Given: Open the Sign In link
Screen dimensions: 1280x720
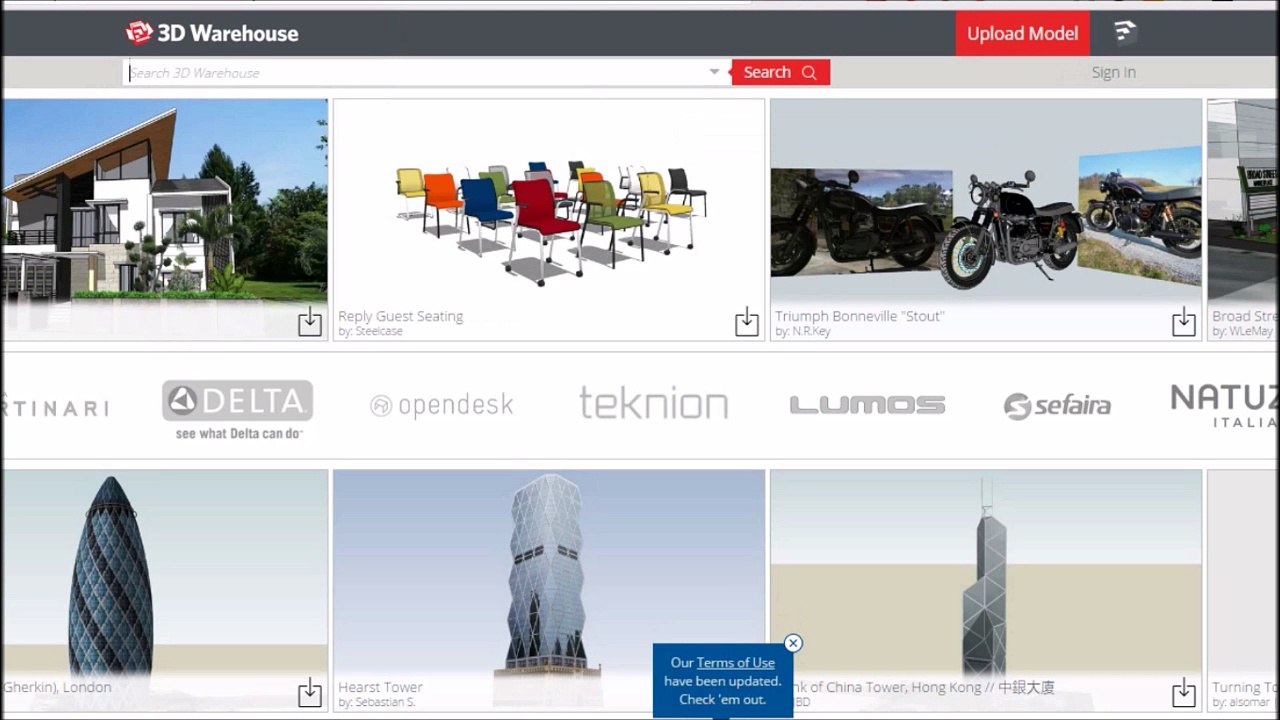Looking at the screenshot, I should (x=1113, y=72).
